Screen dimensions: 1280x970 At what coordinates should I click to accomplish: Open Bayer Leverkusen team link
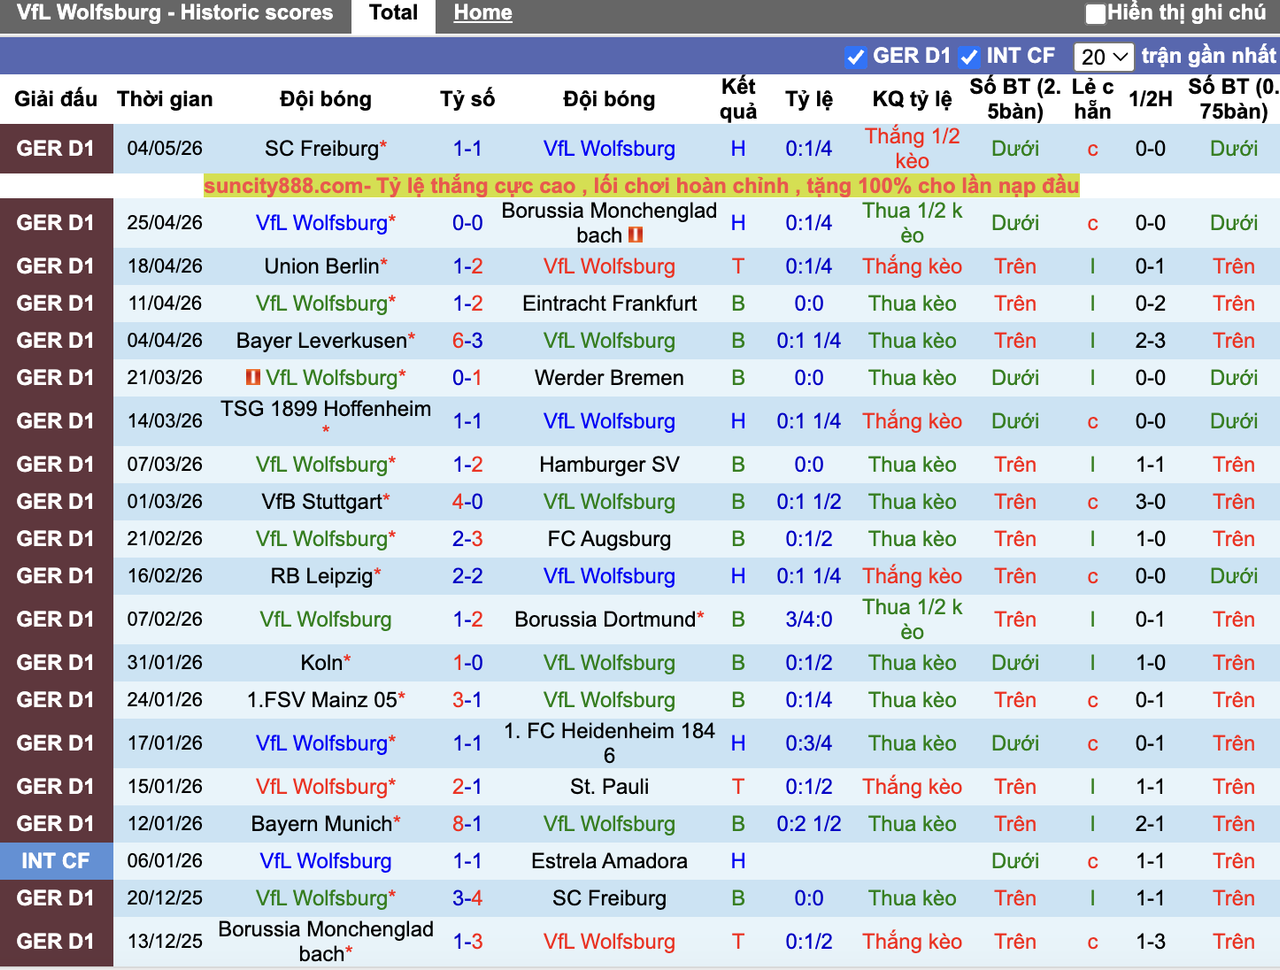tap(322, 340)
